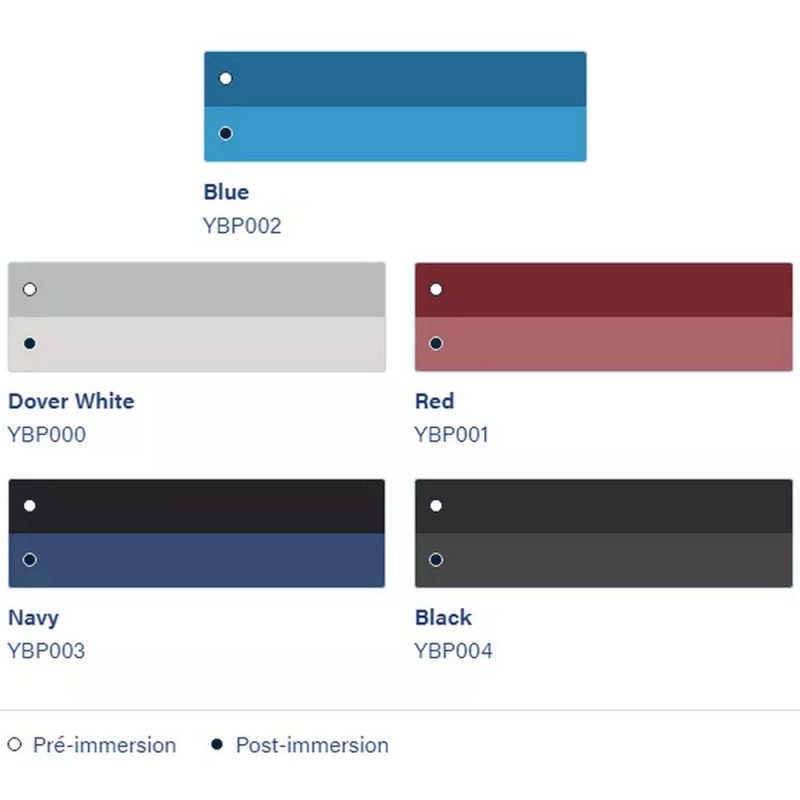Select the Black post-immersion grey swatch

pyautogui.click(x=603, y=561)
